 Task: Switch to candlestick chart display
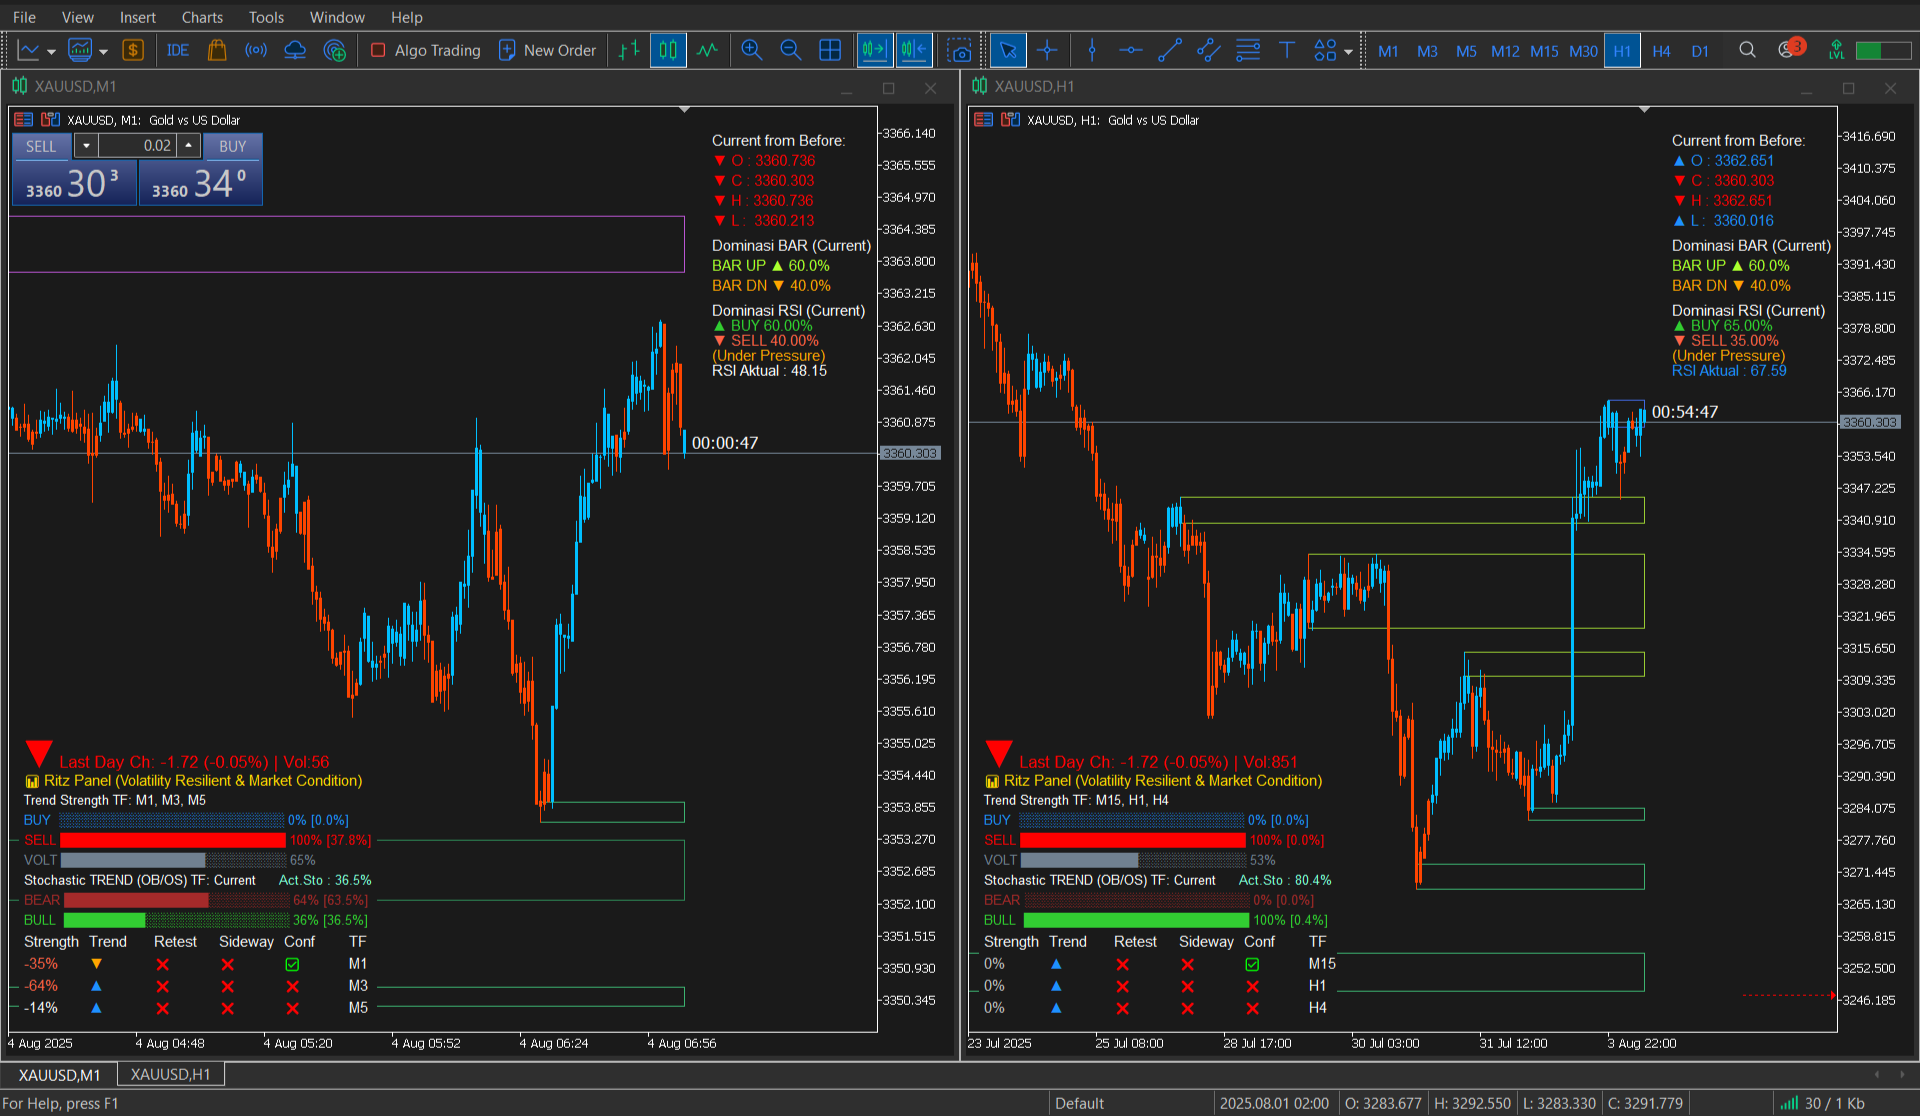point(668,50)
